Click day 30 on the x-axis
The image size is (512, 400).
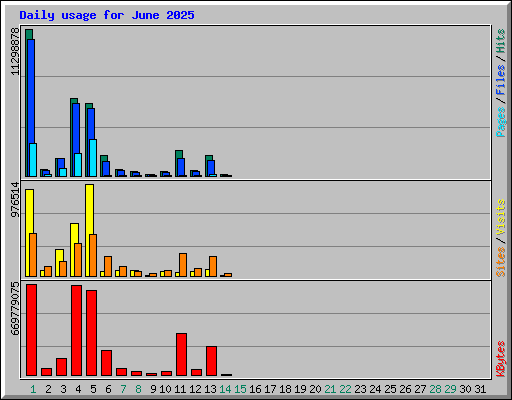(x=465, y=389)
